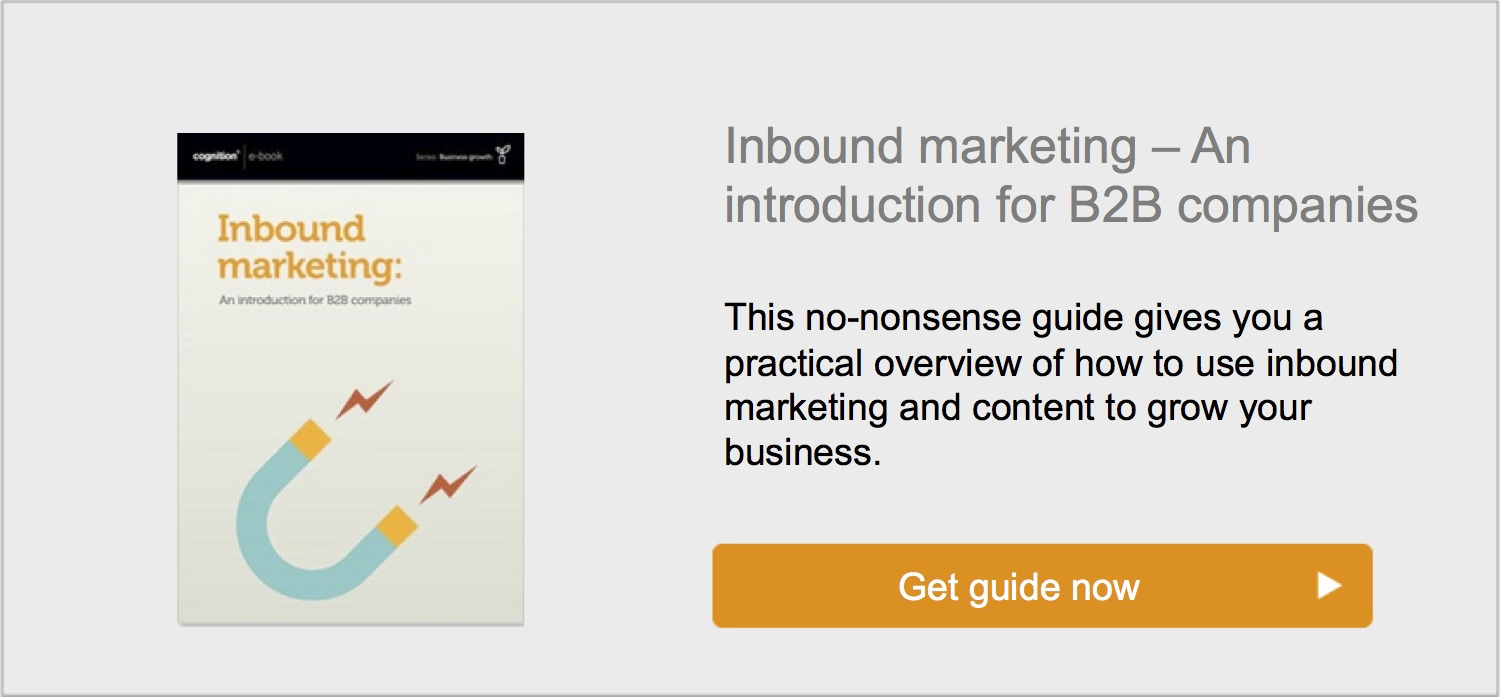Click the word "business." ending the description
Viewport: 1500px width, 697px height.
click(802, 453)
